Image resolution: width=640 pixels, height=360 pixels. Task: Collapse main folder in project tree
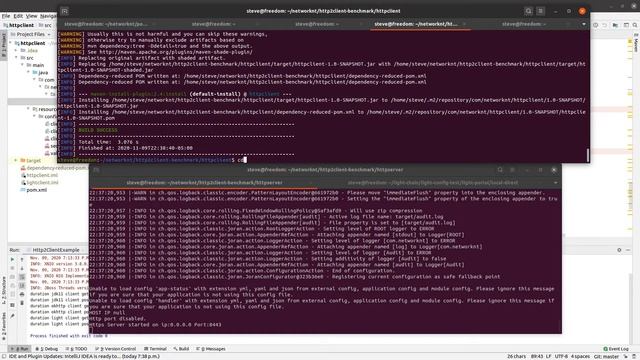(22, 65)
